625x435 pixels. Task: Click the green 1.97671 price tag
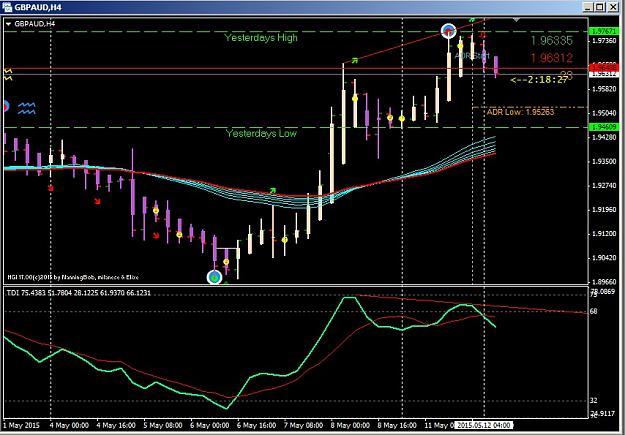[604, 31]
